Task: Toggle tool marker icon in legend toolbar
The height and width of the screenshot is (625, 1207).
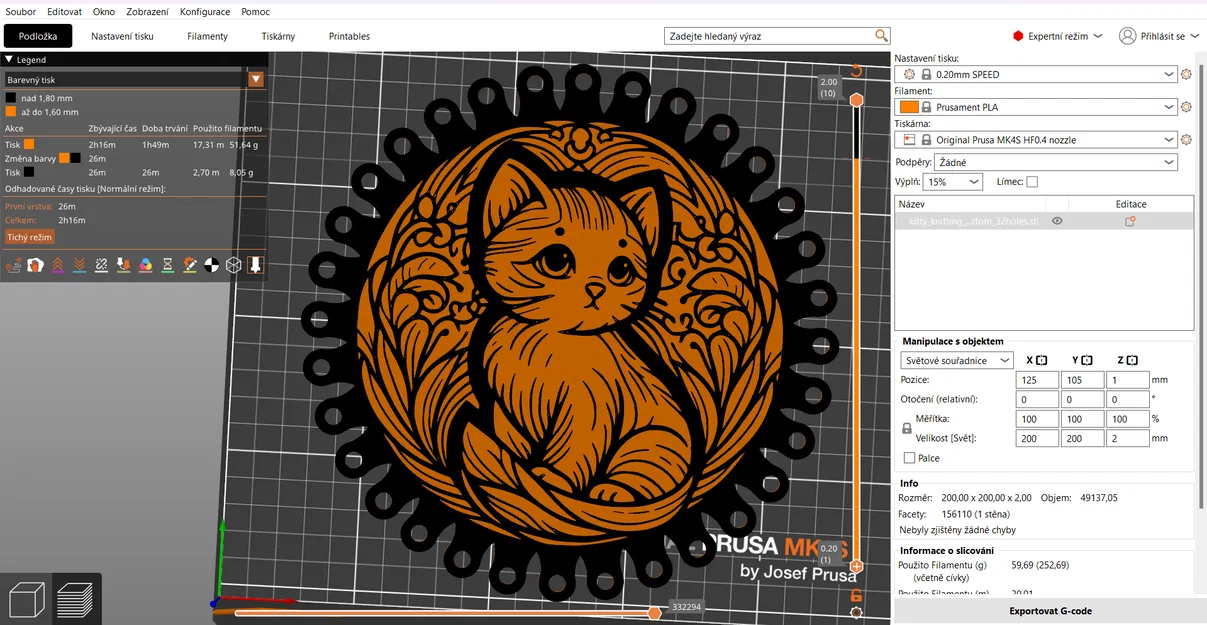Action: [256, 265]
